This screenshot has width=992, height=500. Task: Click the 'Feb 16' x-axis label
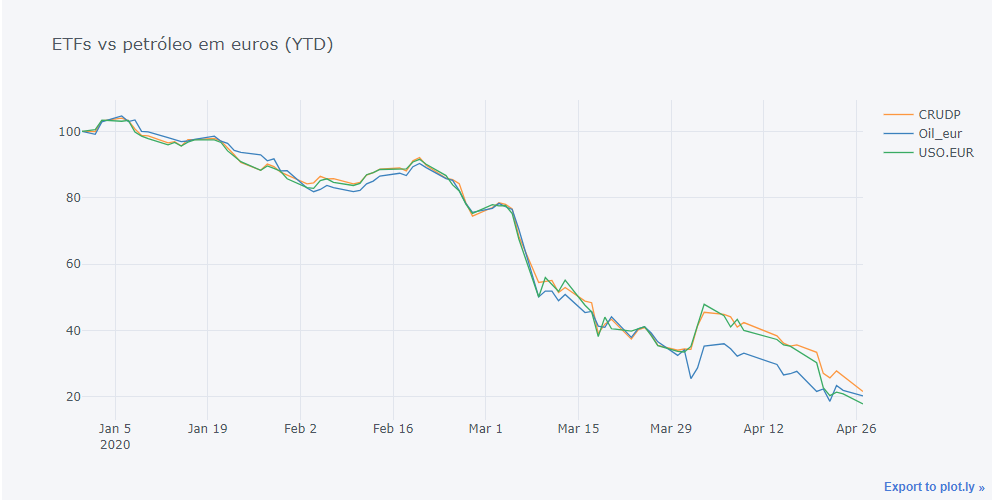point(393,428)
